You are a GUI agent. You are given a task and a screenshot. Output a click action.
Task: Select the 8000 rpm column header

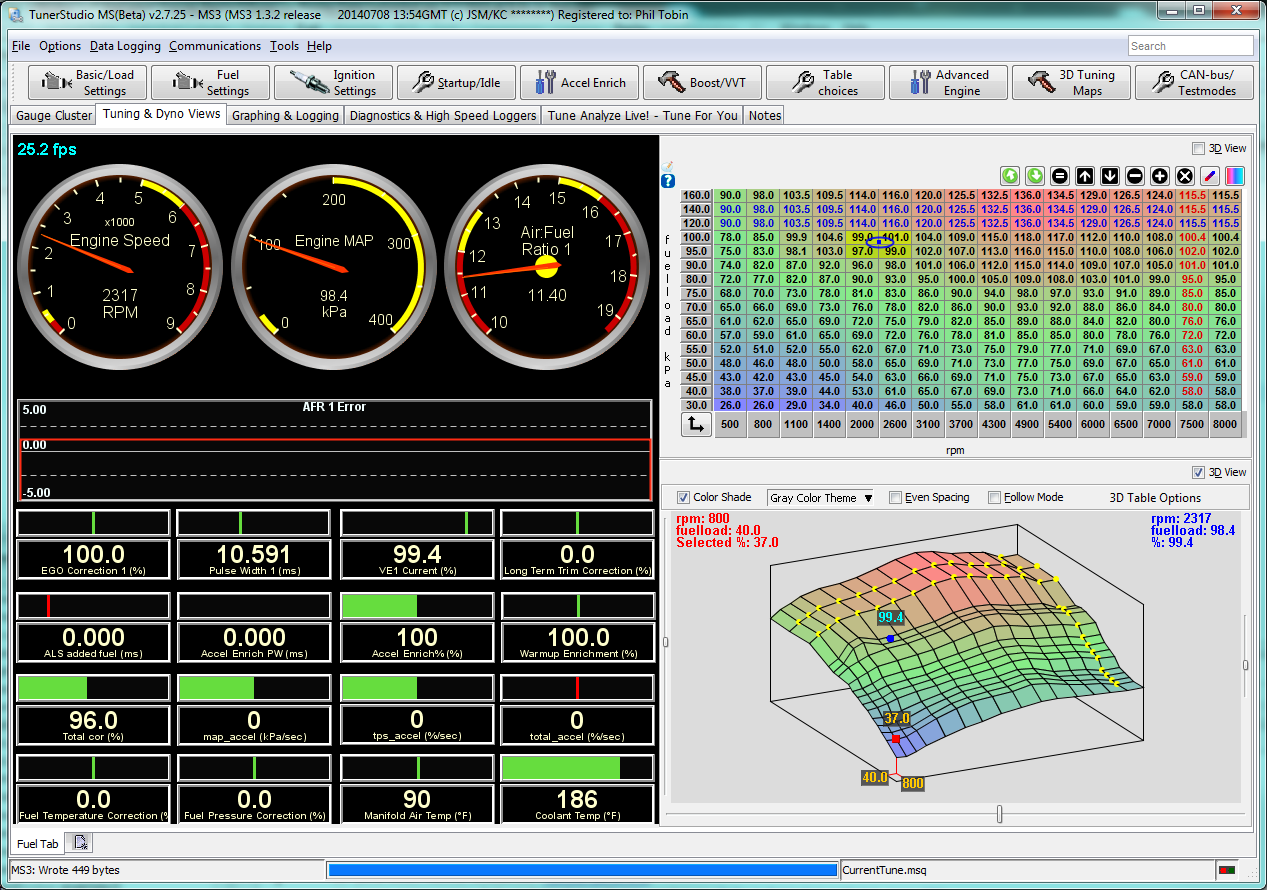coord(1224,424)
